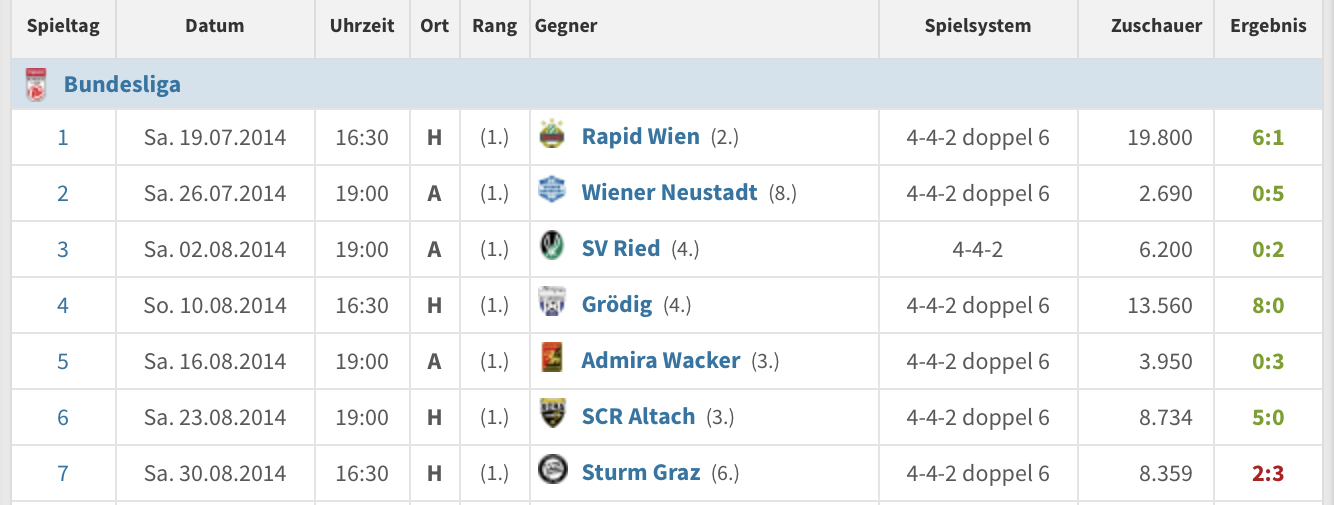Open matchday 1 link
Screen dimensions: 1334x505
tap(63, 137)
